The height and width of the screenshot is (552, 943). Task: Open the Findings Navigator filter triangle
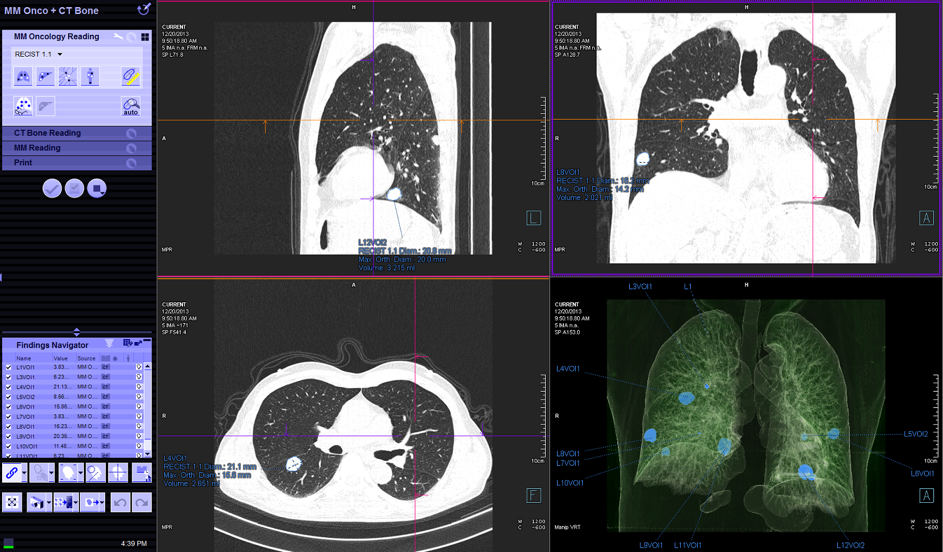click(x=109, y=344)
